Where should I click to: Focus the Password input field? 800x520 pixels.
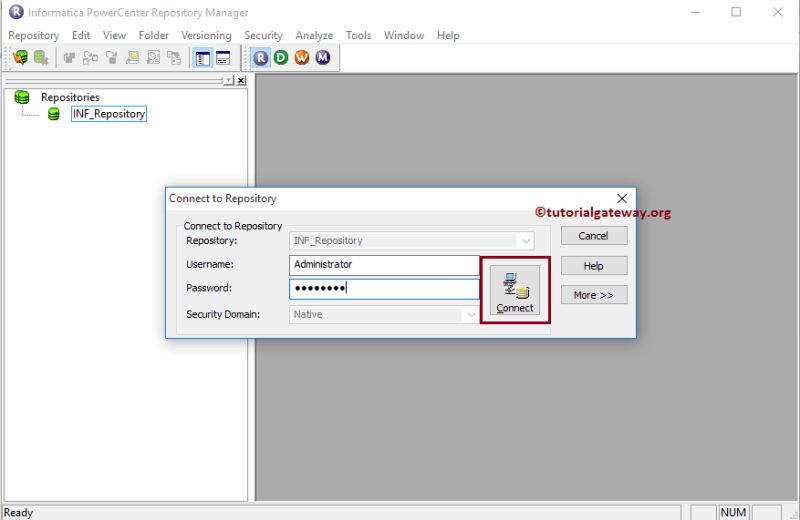pos(384,288)
